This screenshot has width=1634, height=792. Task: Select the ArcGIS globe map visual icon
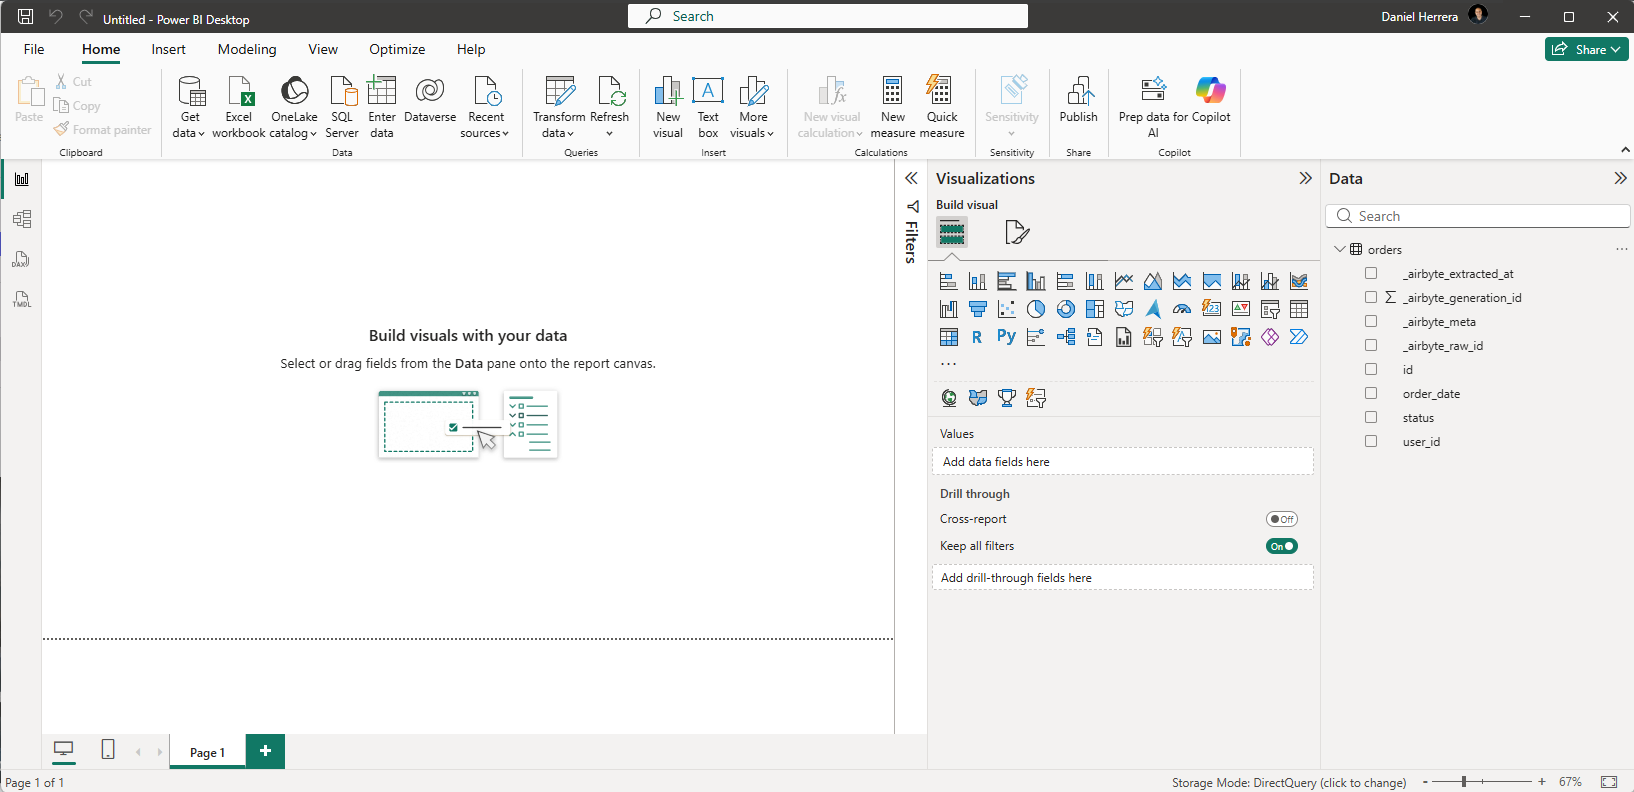point(949,398)
